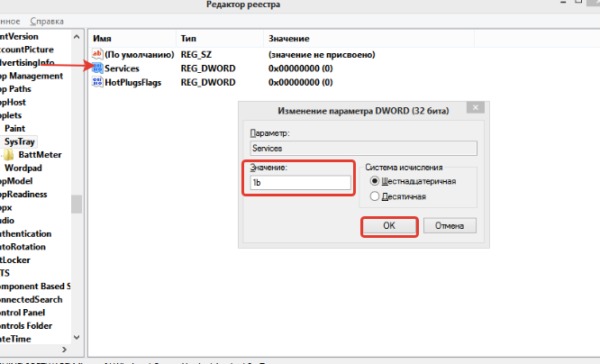
Task: Click the Параметр name field
Action: point(364,148)
